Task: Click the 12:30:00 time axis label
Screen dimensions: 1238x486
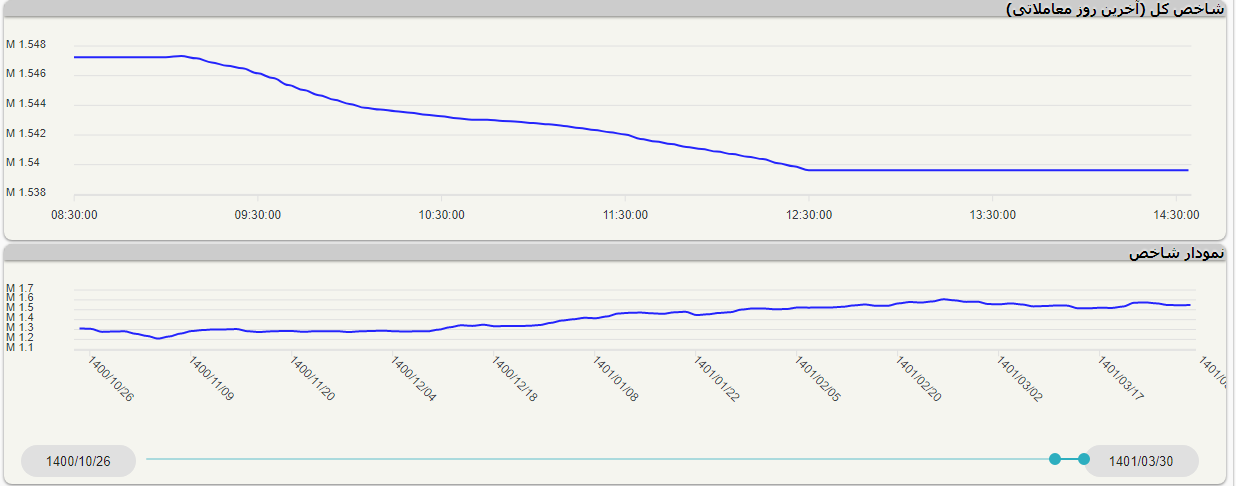Action: tap(809, 214)
